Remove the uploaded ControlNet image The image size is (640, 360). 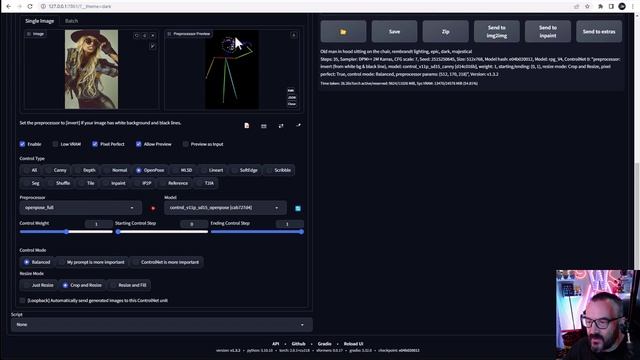tap(153, 36)
